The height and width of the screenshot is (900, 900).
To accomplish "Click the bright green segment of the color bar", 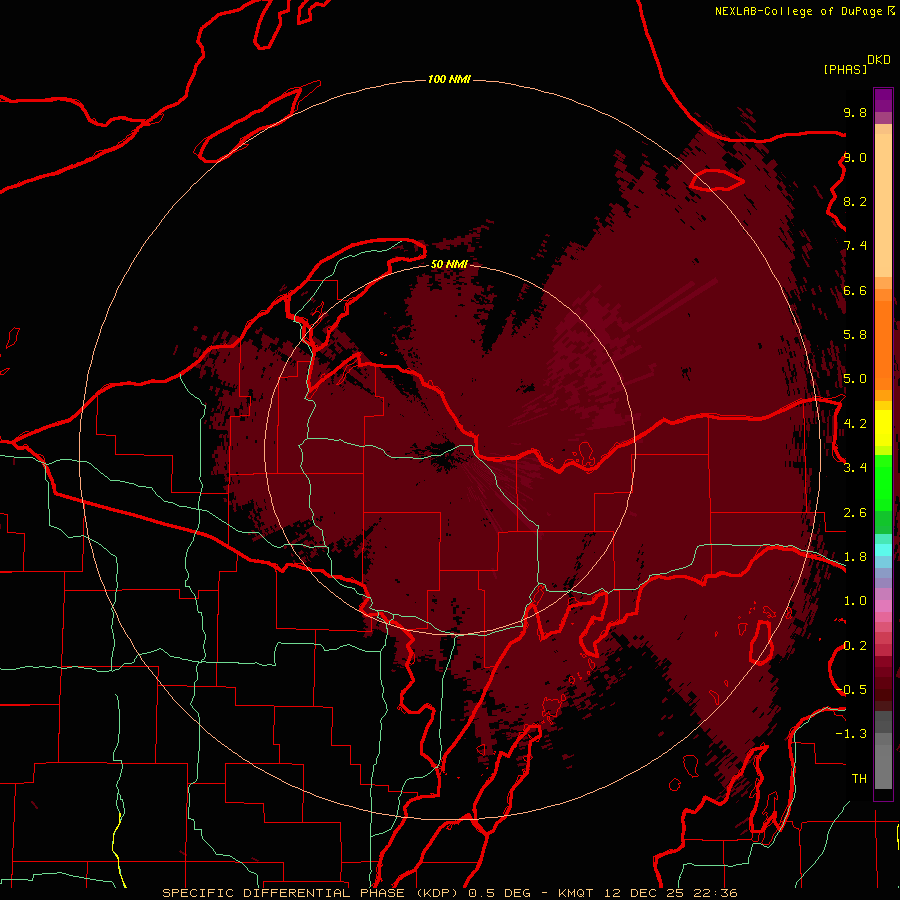I will point(883,483).
